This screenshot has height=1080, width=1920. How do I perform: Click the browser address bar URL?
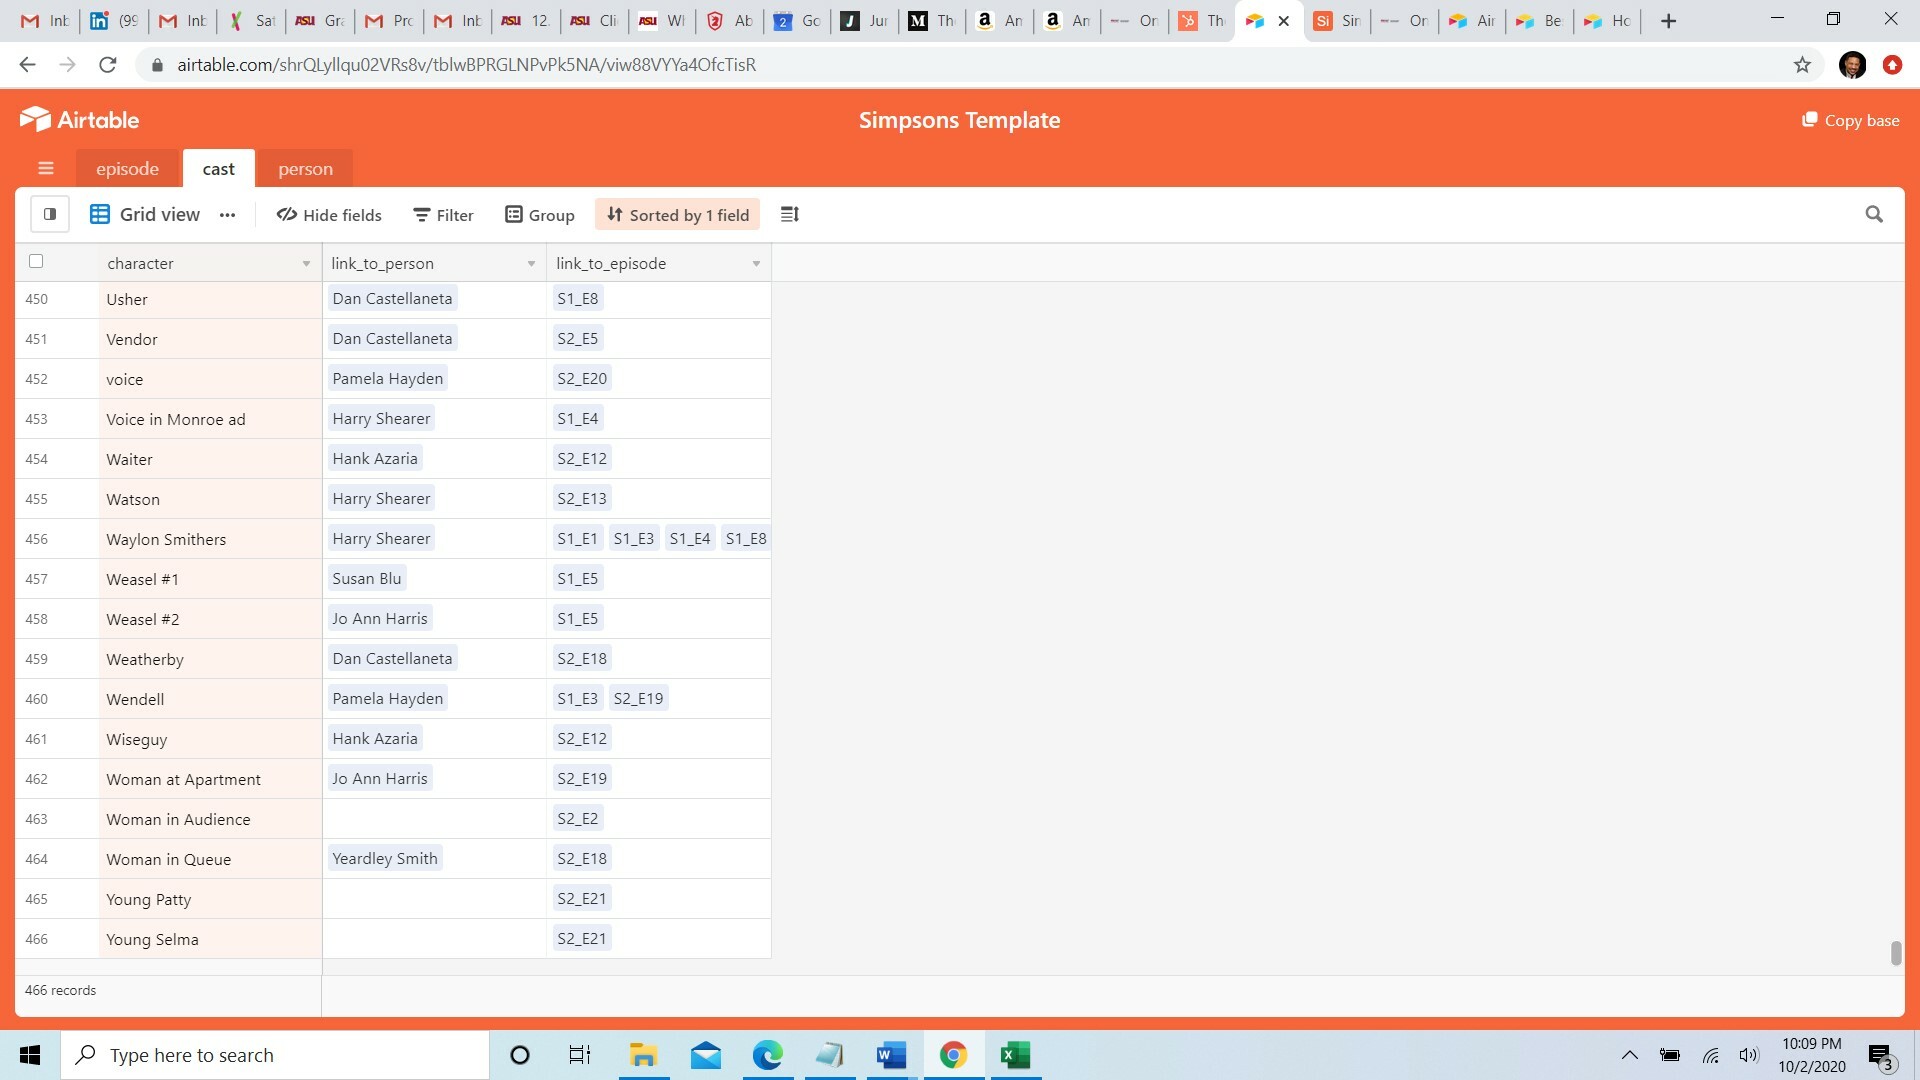pos(466,65)
